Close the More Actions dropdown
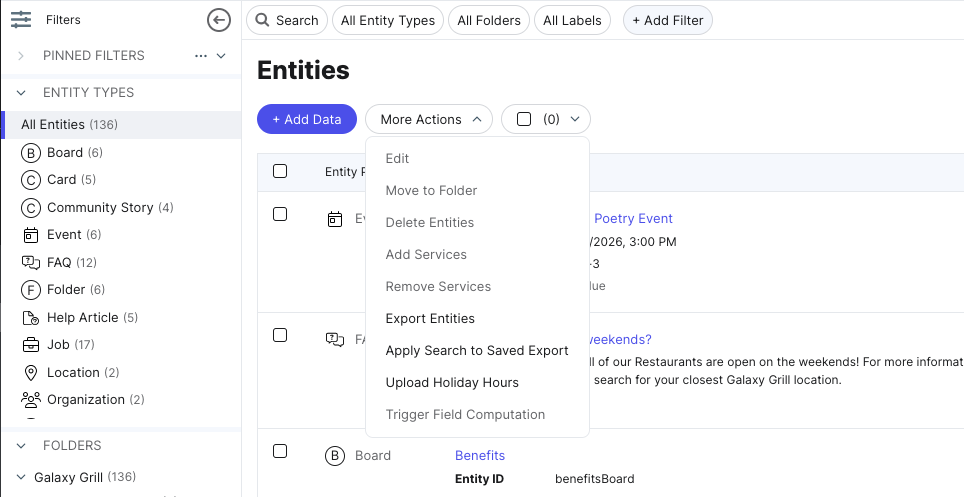The width and height of the screenshot is (964, 497). [x=429, y=119]
